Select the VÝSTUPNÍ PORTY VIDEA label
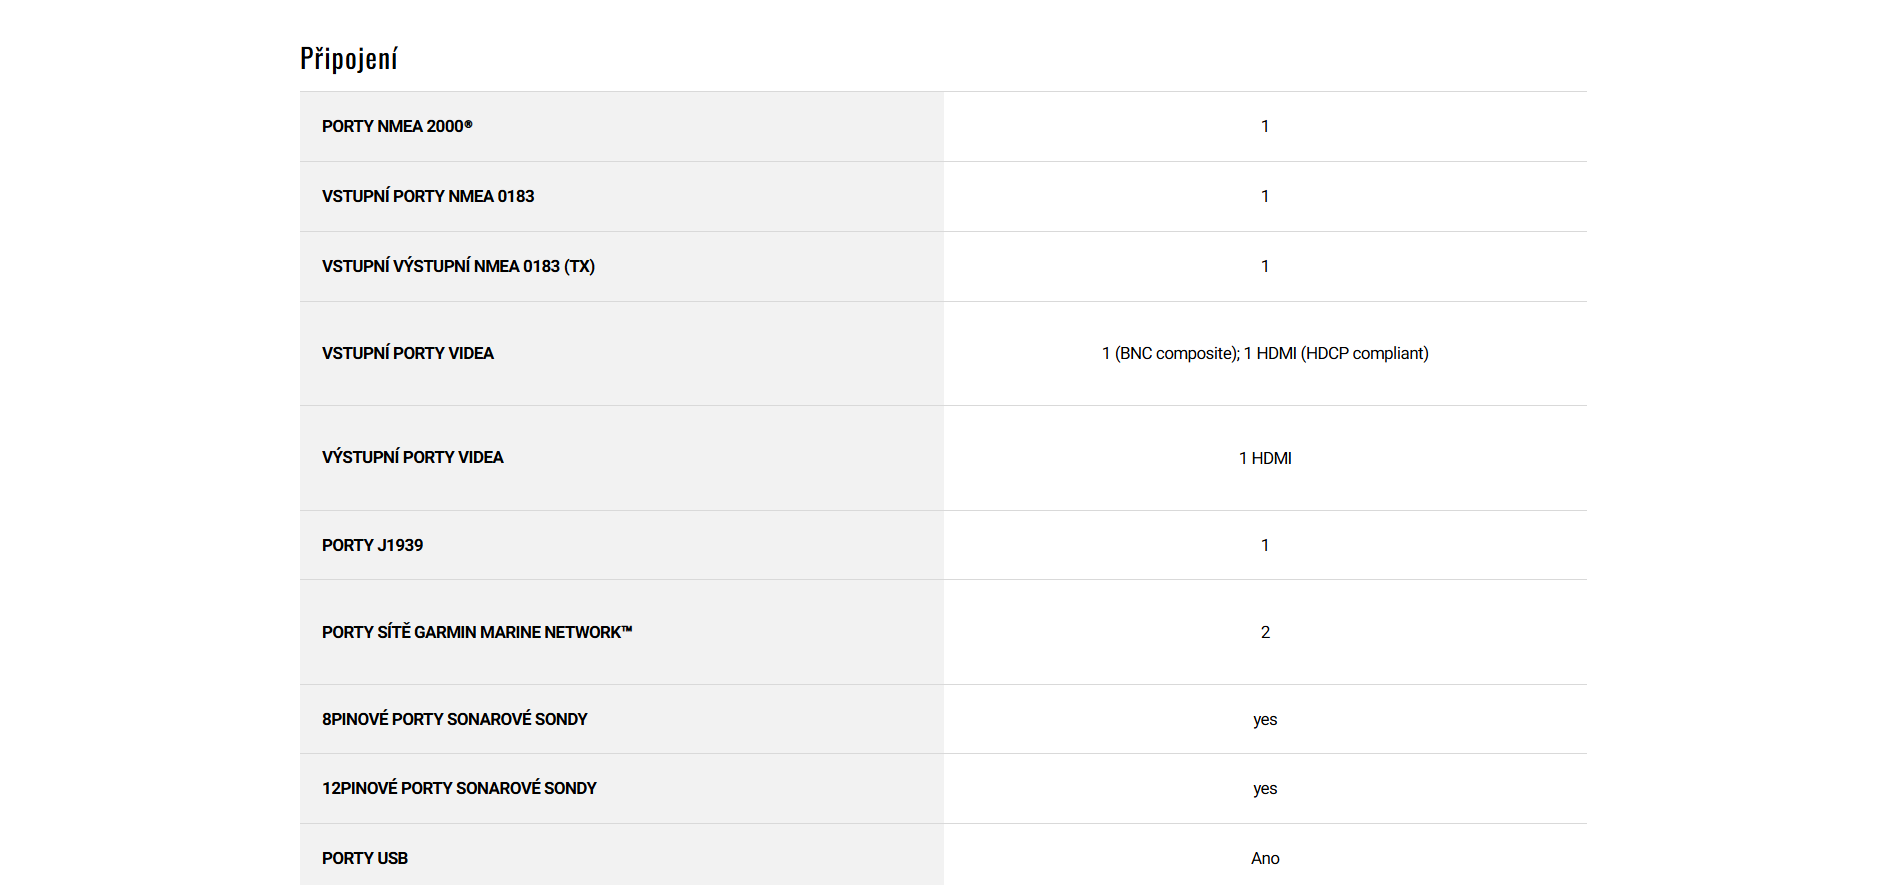The image size is (1889, 885). [412, 458]
